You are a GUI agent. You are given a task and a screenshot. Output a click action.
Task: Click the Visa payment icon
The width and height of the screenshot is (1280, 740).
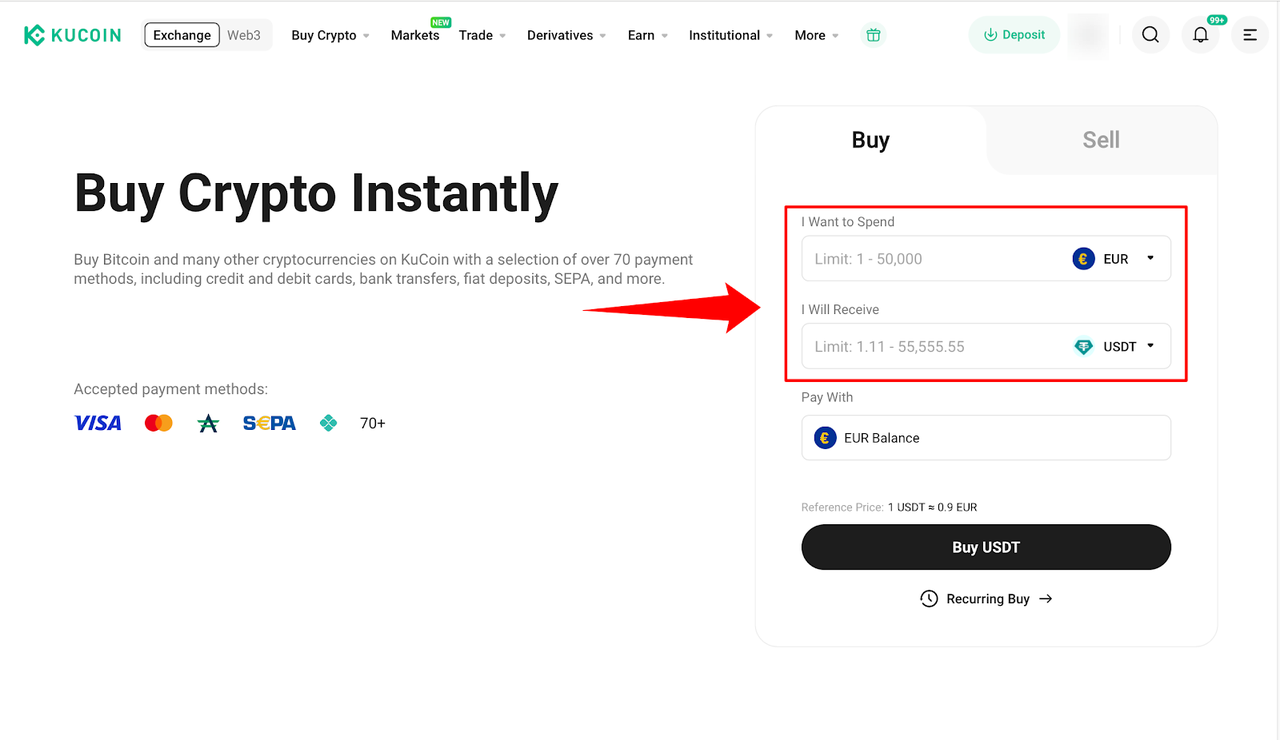[98, 423]
